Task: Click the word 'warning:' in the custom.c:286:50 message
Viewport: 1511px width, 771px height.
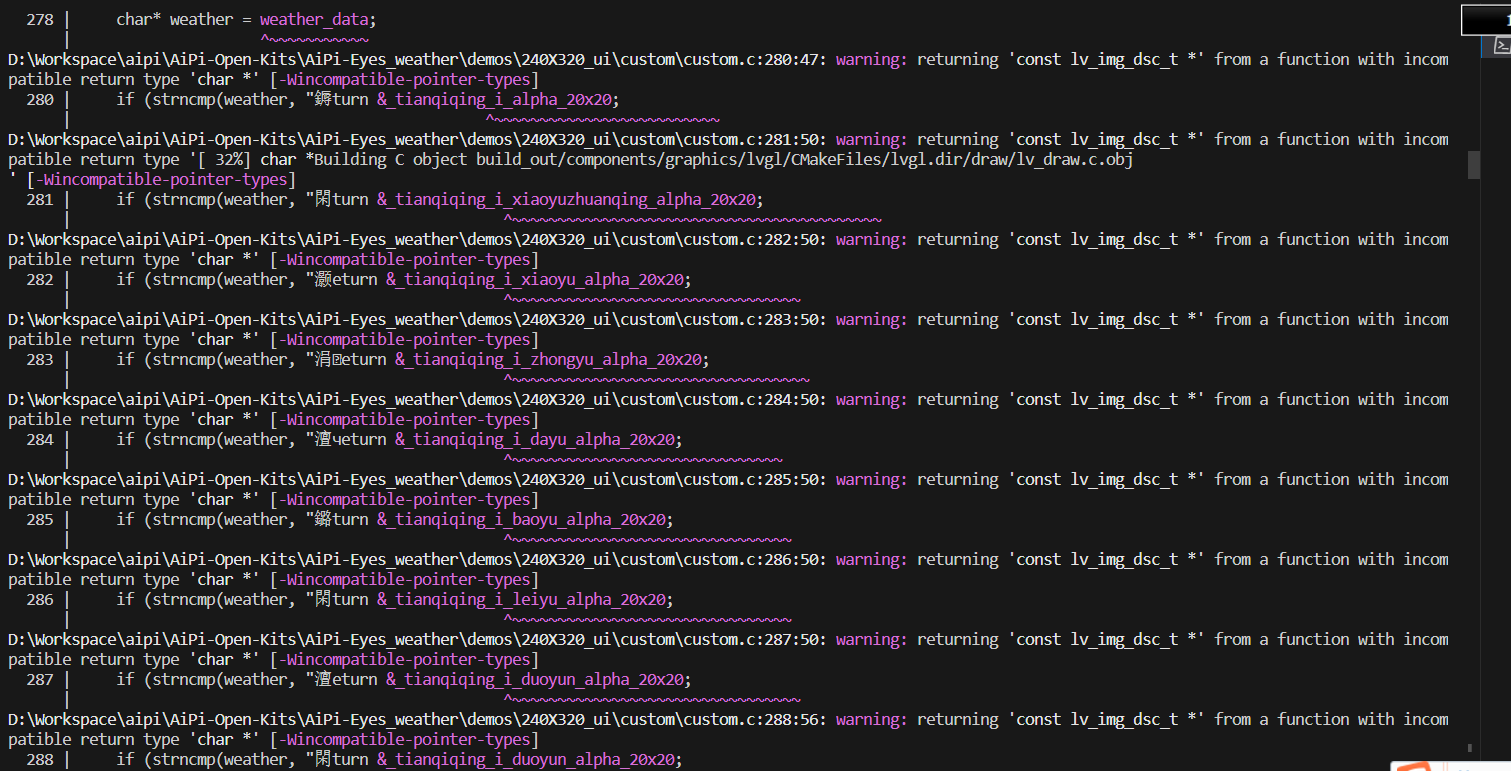Action: (x=872, y=559)
